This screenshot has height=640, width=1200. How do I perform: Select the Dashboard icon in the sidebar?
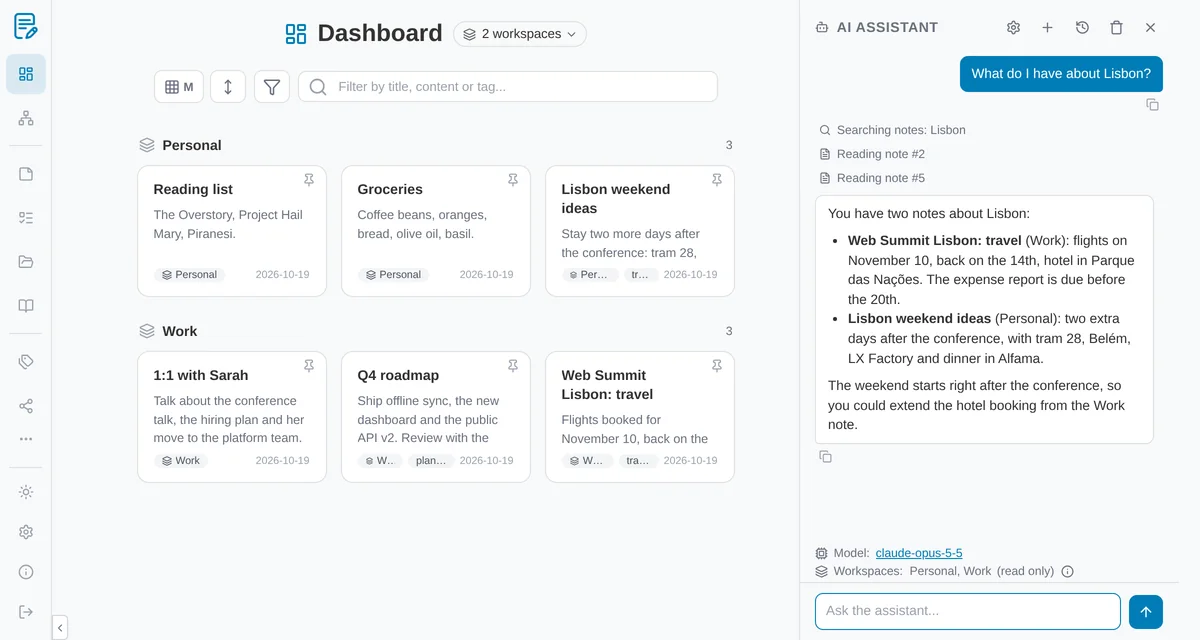pyautogui.click(x=26, y=74)
